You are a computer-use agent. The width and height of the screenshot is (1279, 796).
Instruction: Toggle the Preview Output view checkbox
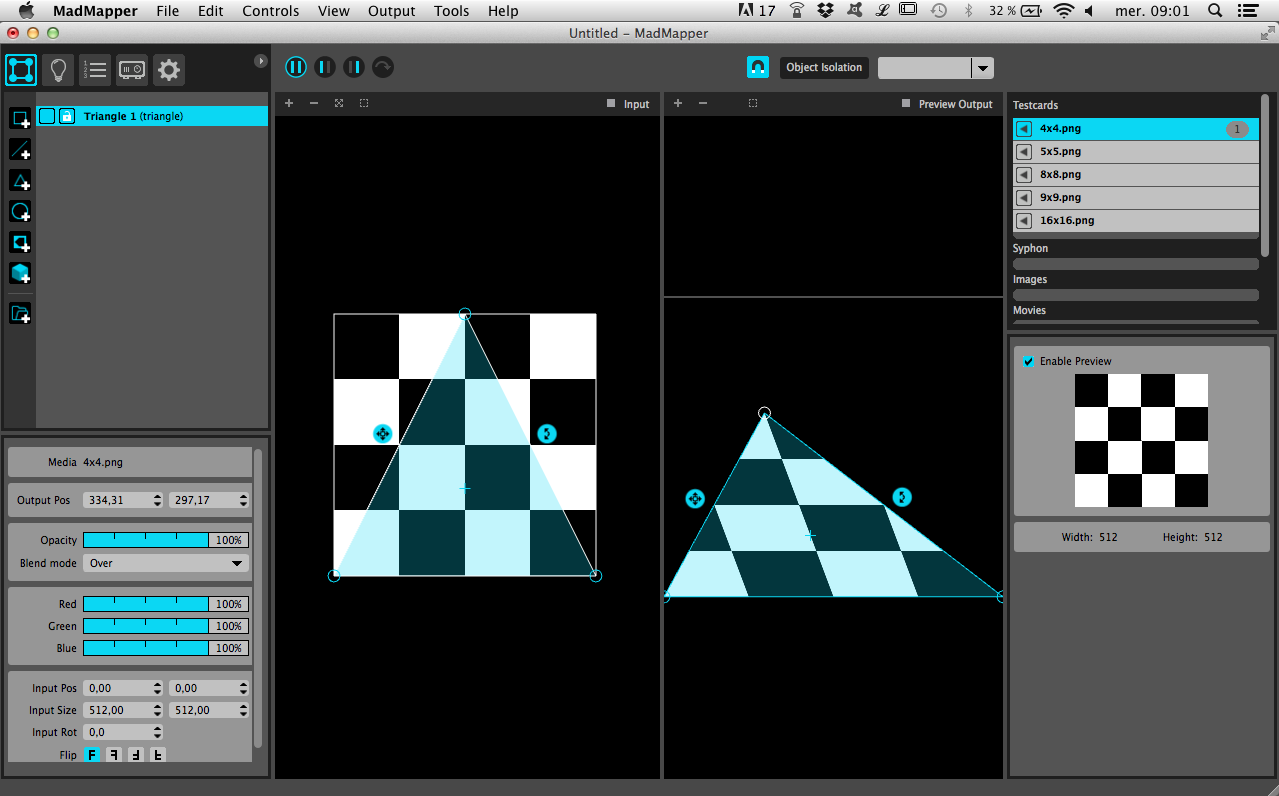[x=905, y=104]
